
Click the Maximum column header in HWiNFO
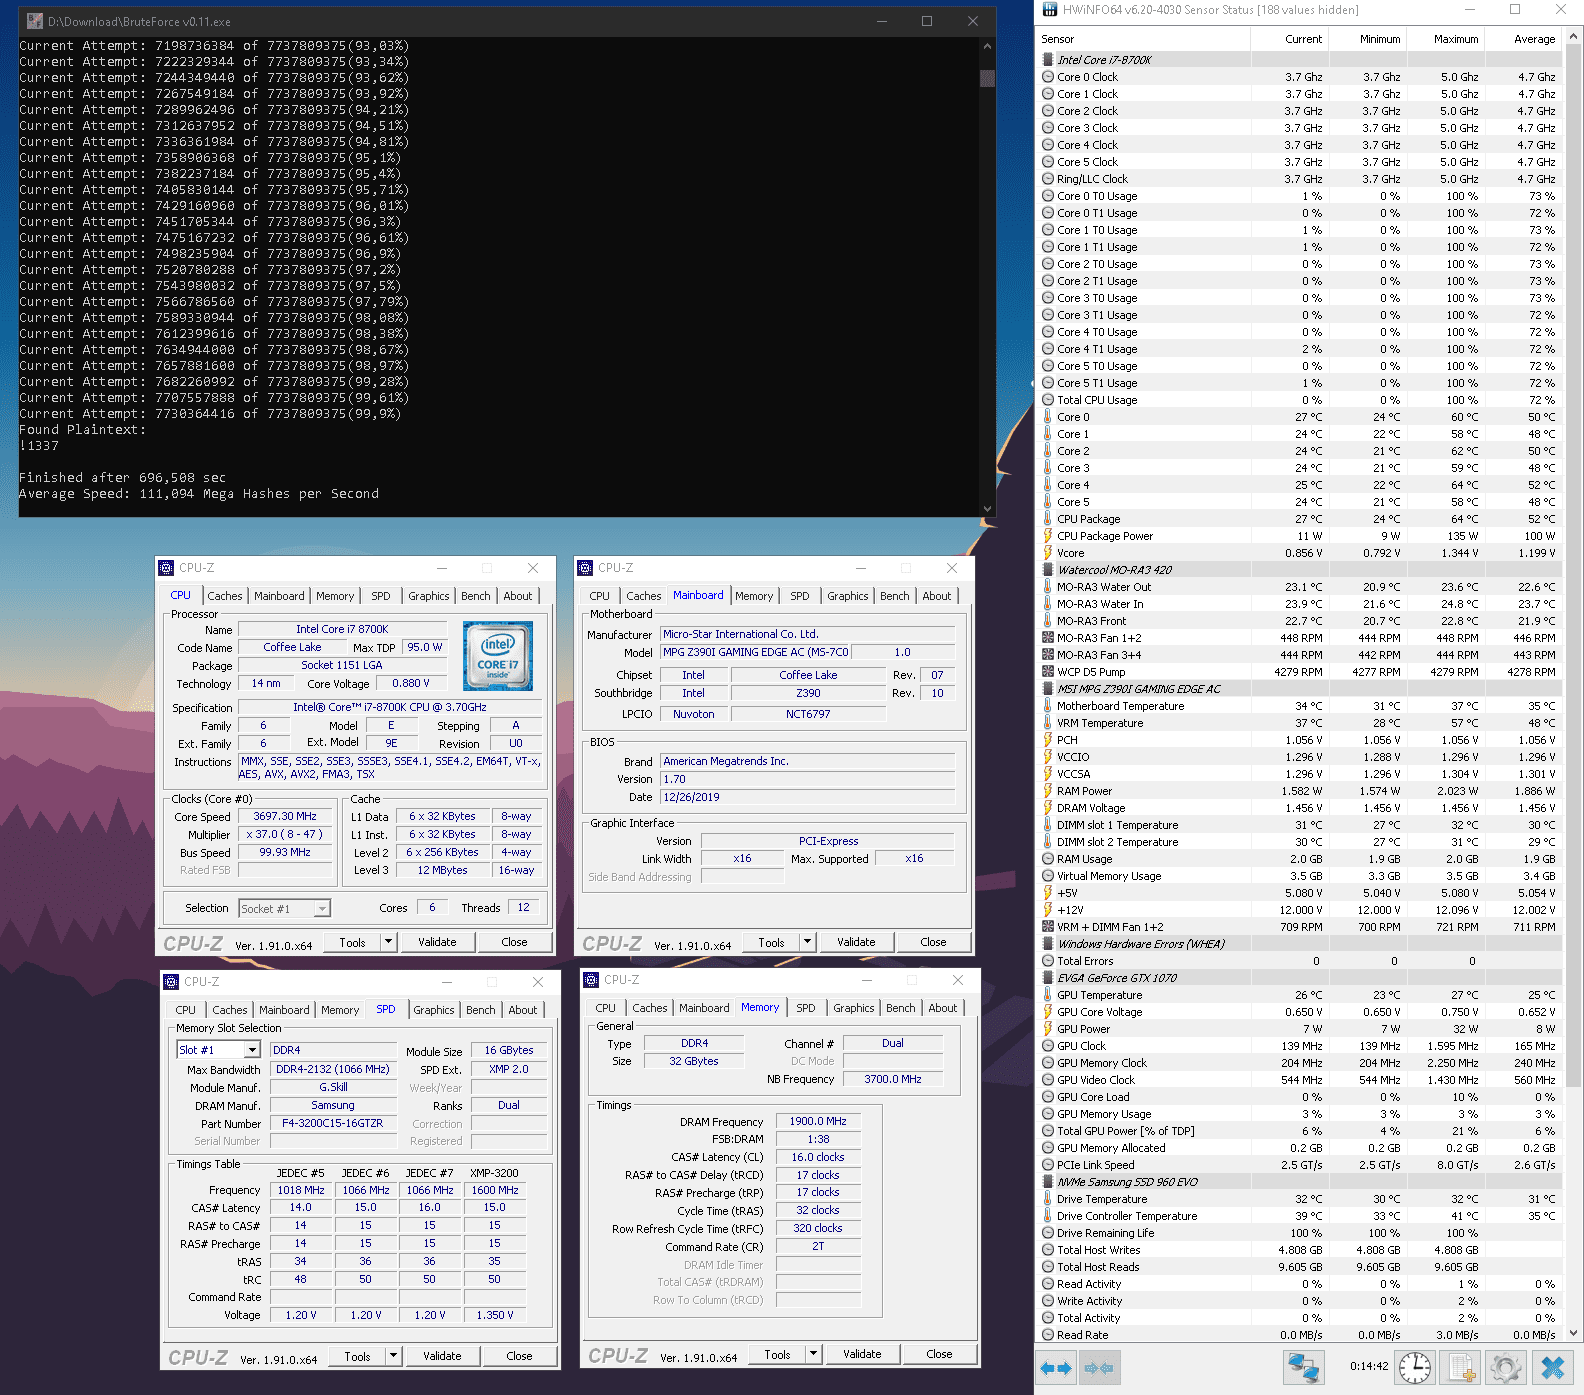(x=1445, y=39)
